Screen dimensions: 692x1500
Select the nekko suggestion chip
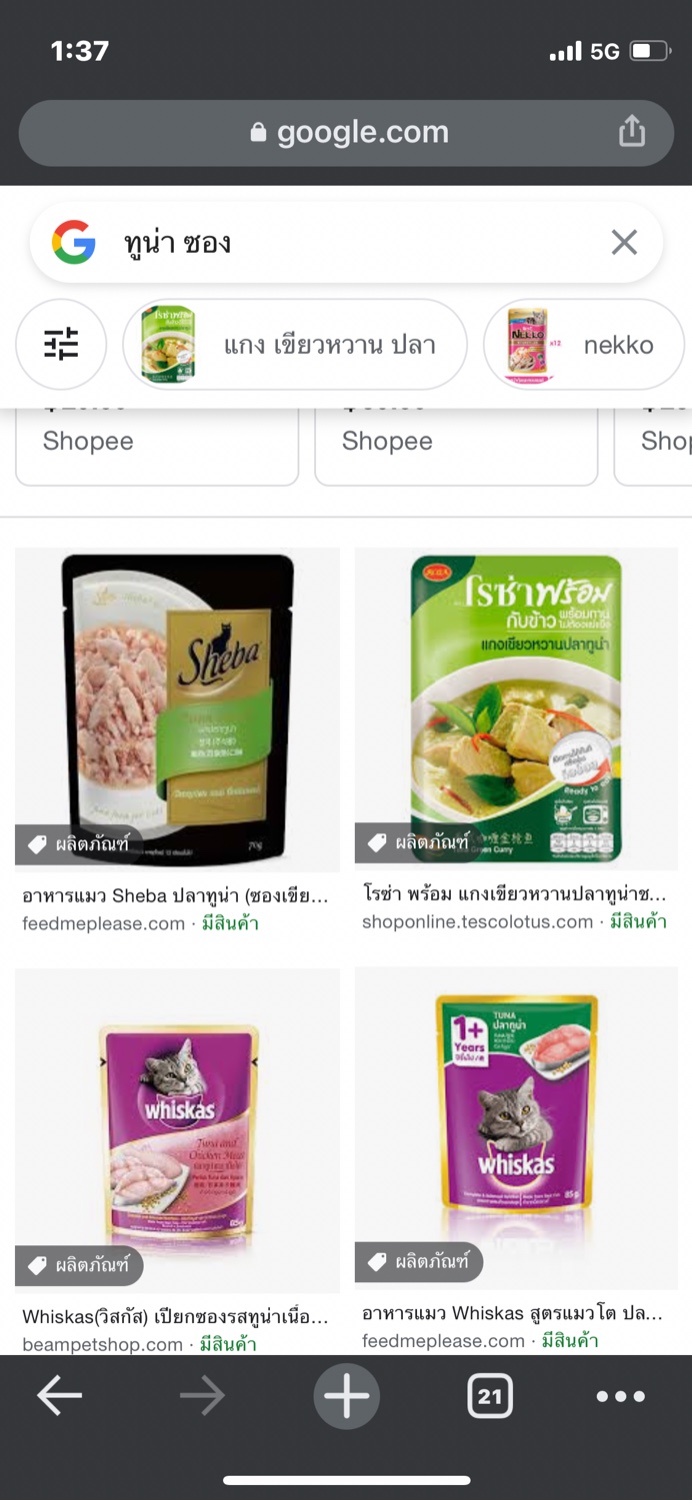(x=585, y=344)
